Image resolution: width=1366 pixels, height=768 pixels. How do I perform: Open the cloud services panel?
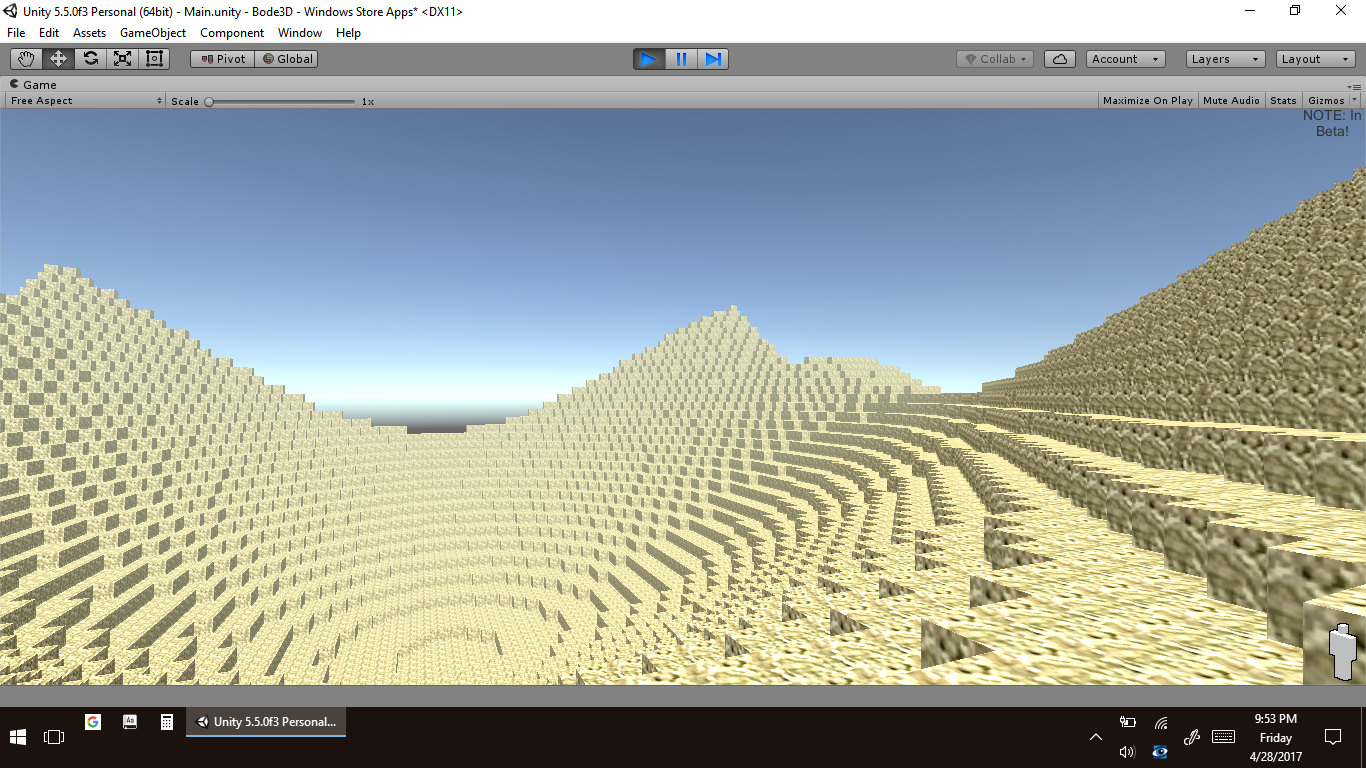pos(1059,59)
